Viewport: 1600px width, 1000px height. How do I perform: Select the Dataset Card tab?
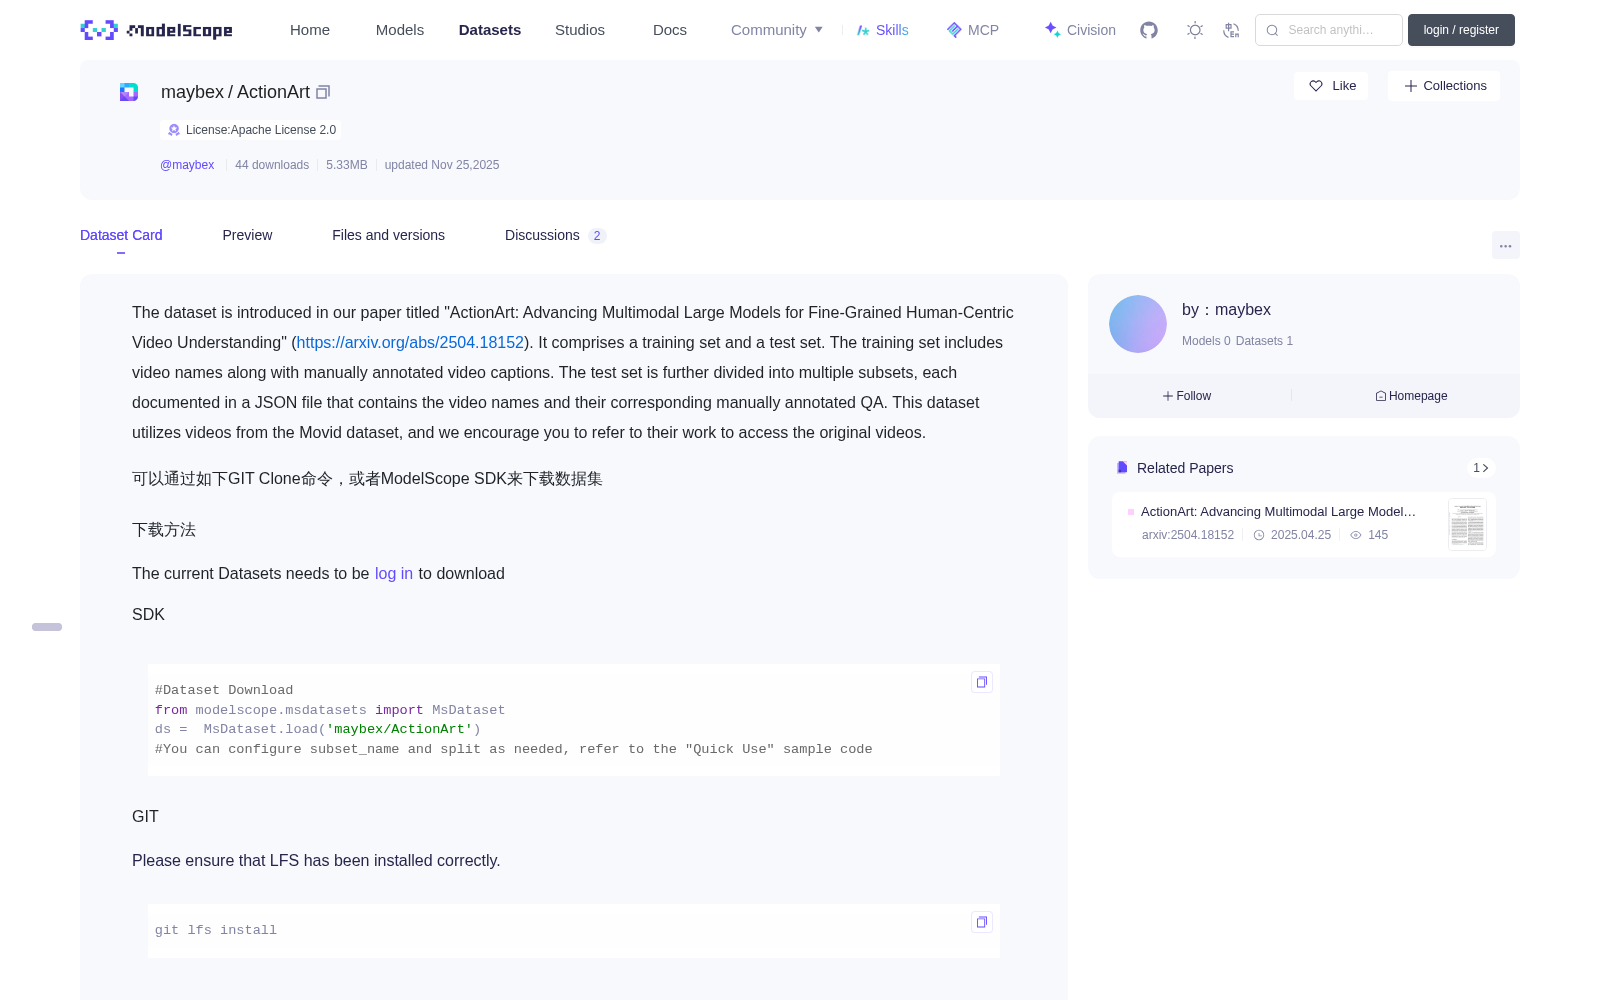(121, 235)
